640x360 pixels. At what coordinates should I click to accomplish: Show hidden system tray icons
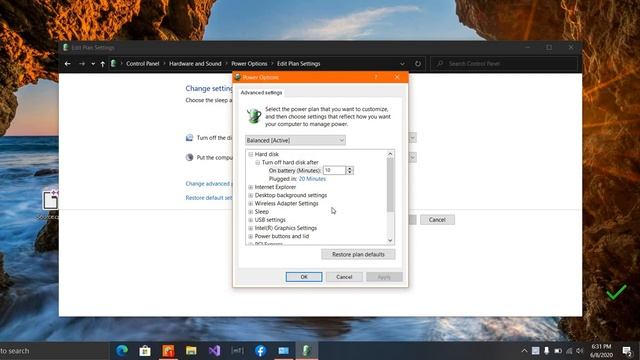pos(524,351)
